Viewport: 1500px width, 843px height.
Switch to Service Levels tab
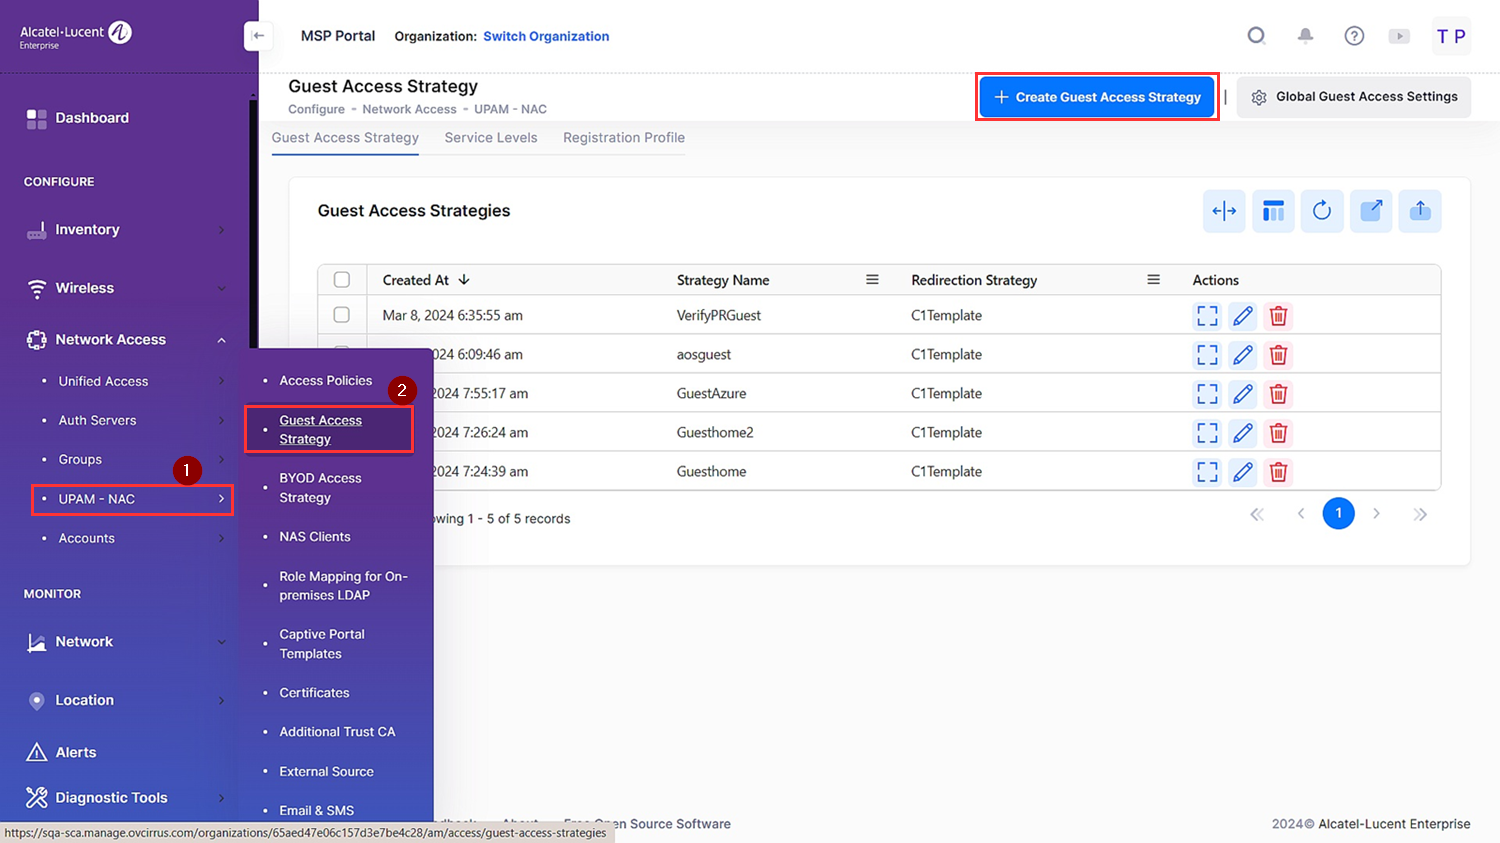tap(491, 138)
